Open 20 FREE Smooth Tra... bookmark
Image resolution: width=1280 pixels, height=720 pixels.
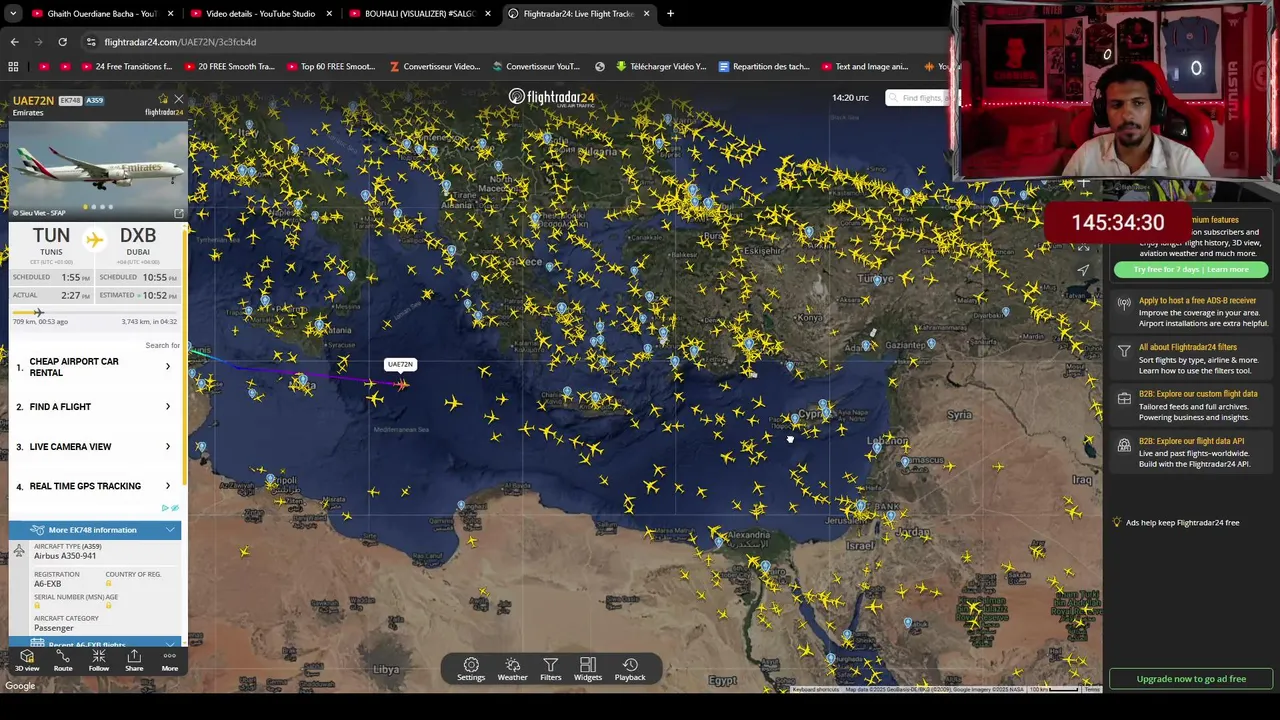coord(229,67)
